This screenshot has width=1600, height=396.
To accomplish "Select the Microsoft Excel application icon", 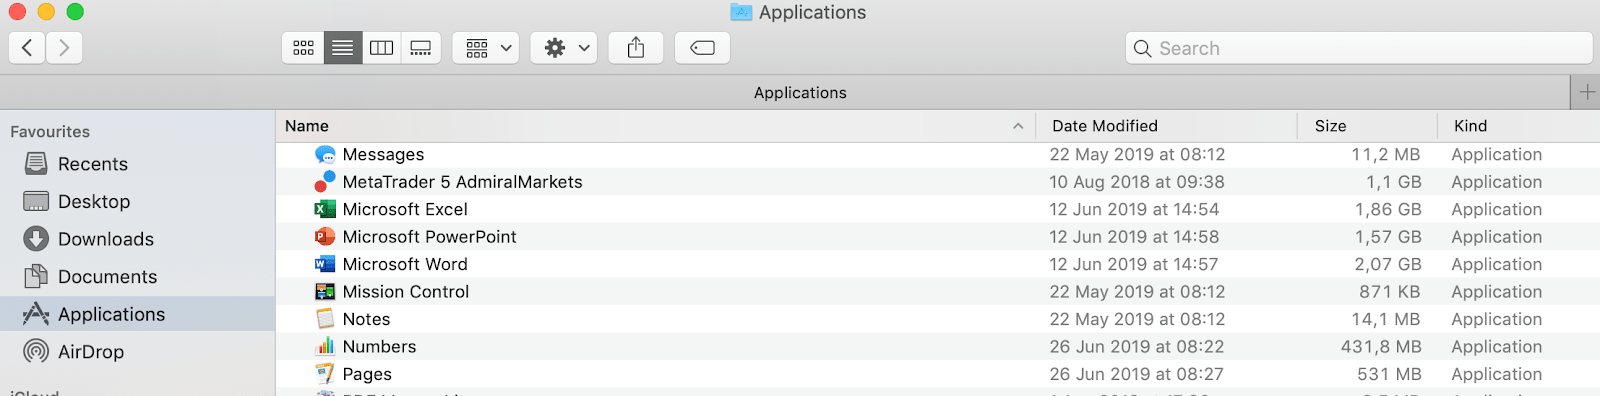I will click(x=325, y=209).
